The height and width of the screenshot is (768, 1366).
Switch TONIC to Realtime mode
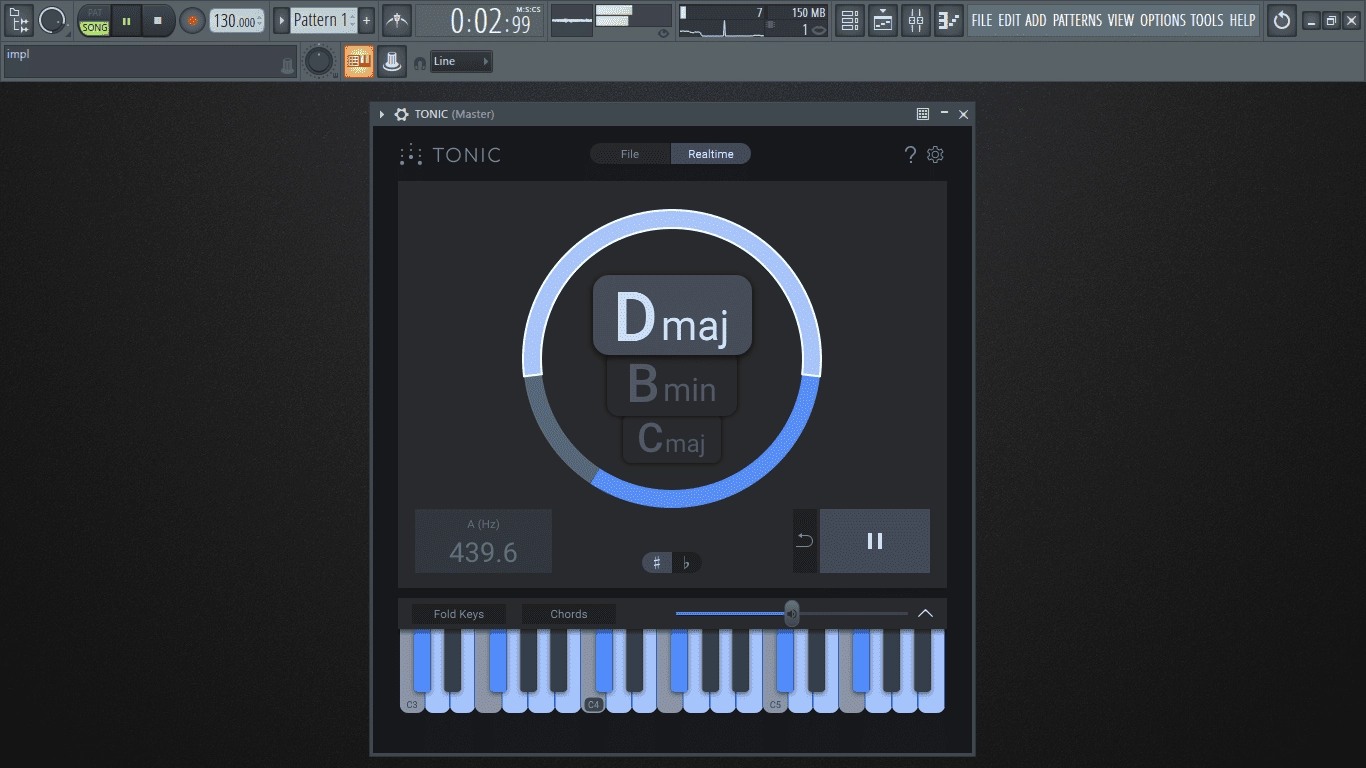point(711,154)
